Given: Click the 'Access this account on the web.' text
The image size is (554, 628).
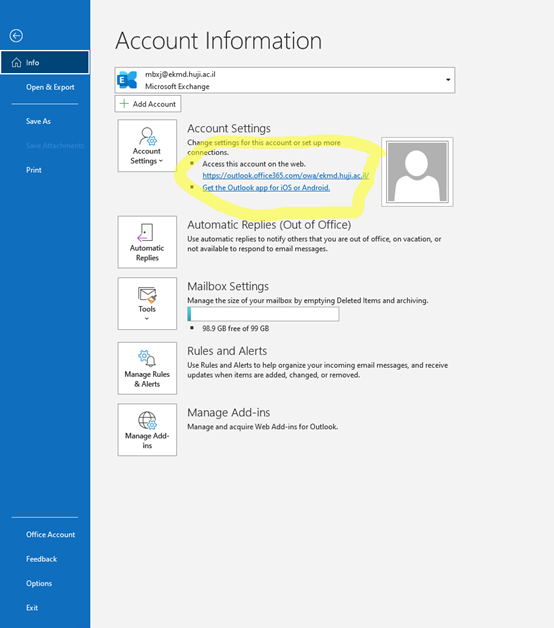Looking at the screenshot, I should click(x=254, y=164).
